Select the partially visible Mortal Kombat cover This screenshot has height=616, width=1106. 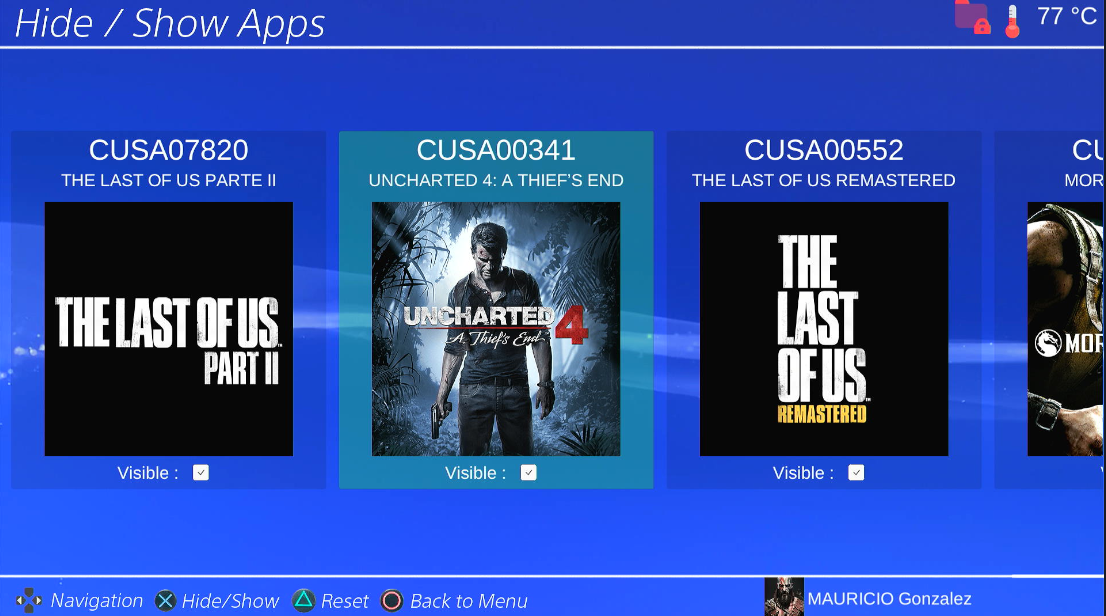[1066, 329]
